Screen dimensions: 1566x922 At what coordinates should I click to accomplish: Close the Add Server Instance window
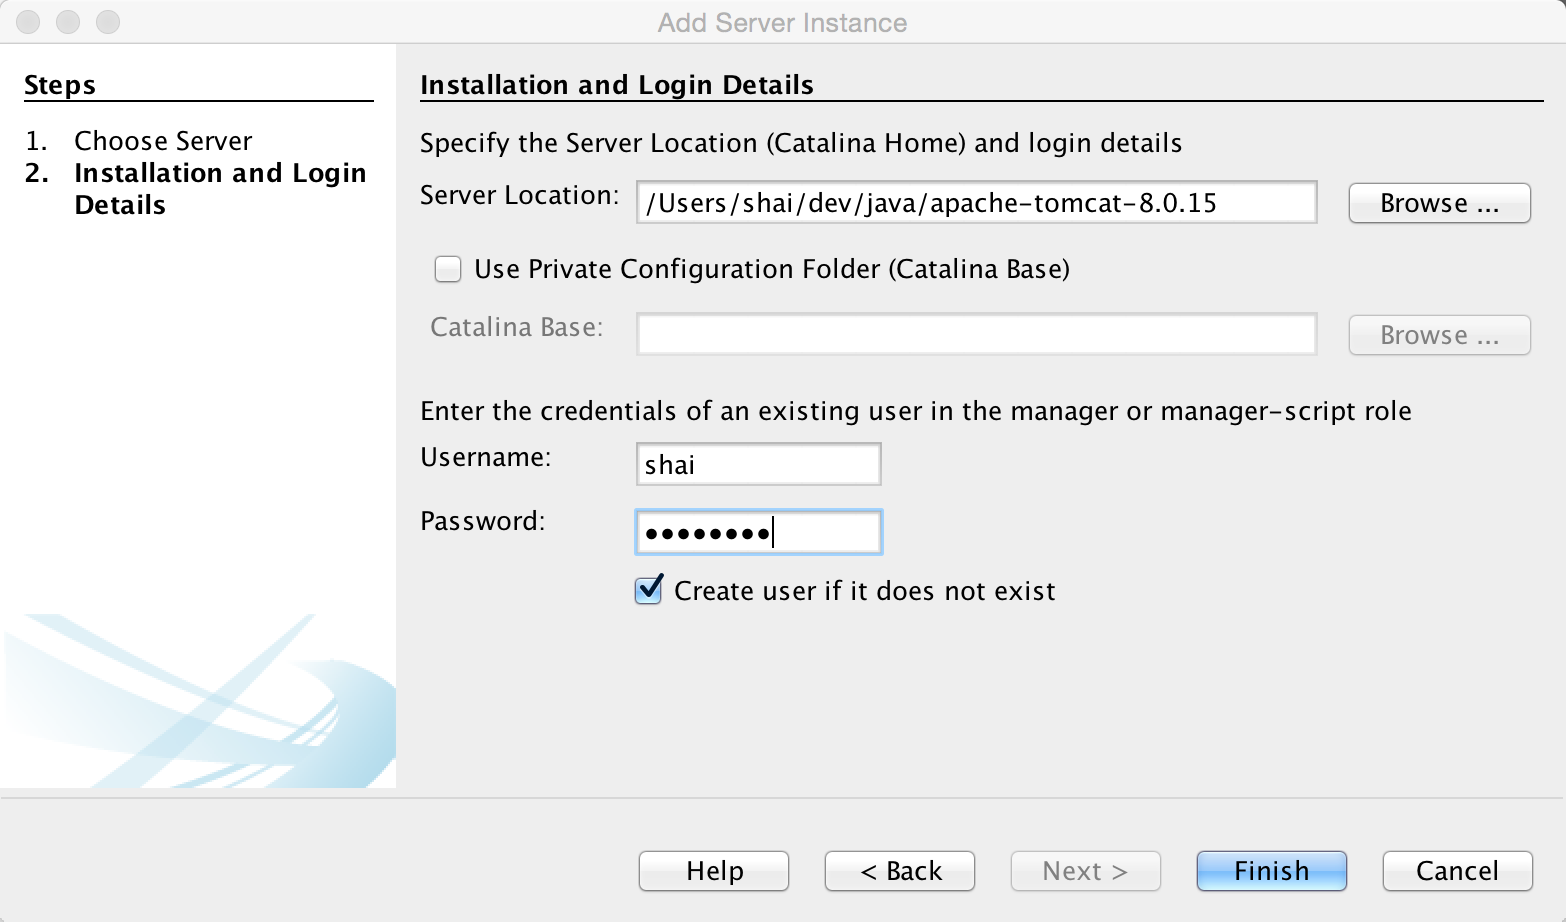(x=28, y=21)
